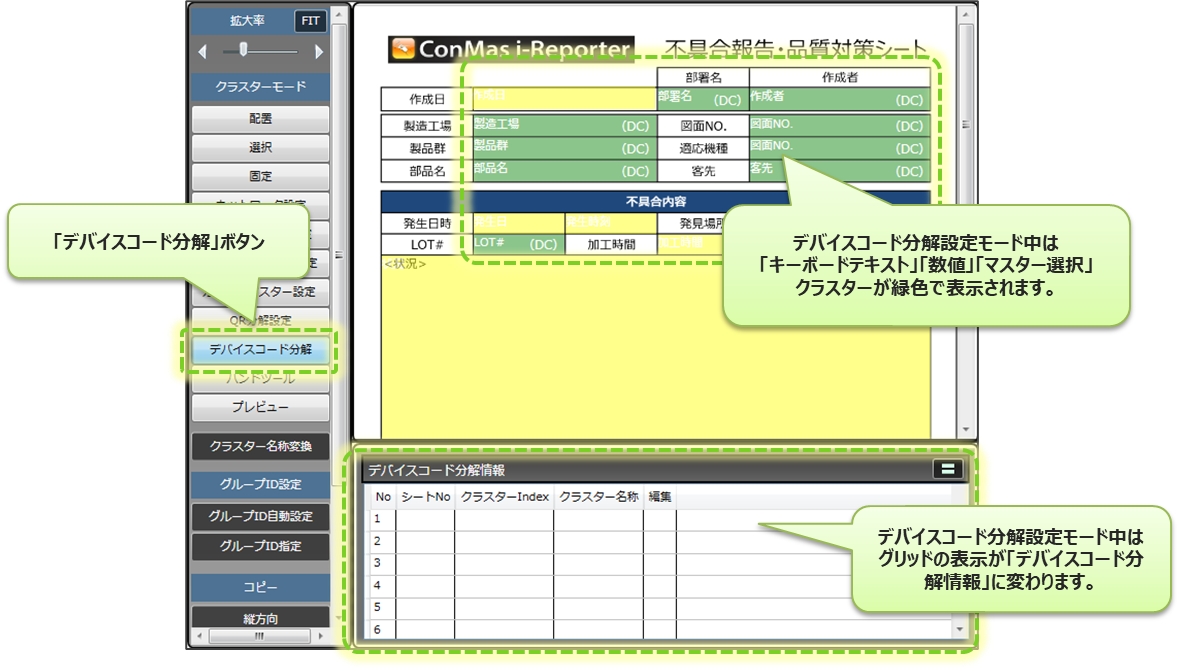Click left panel horizontal scrollbar left arrow
This screenshot has width=1179, height=671.
[x=199, y=636]
